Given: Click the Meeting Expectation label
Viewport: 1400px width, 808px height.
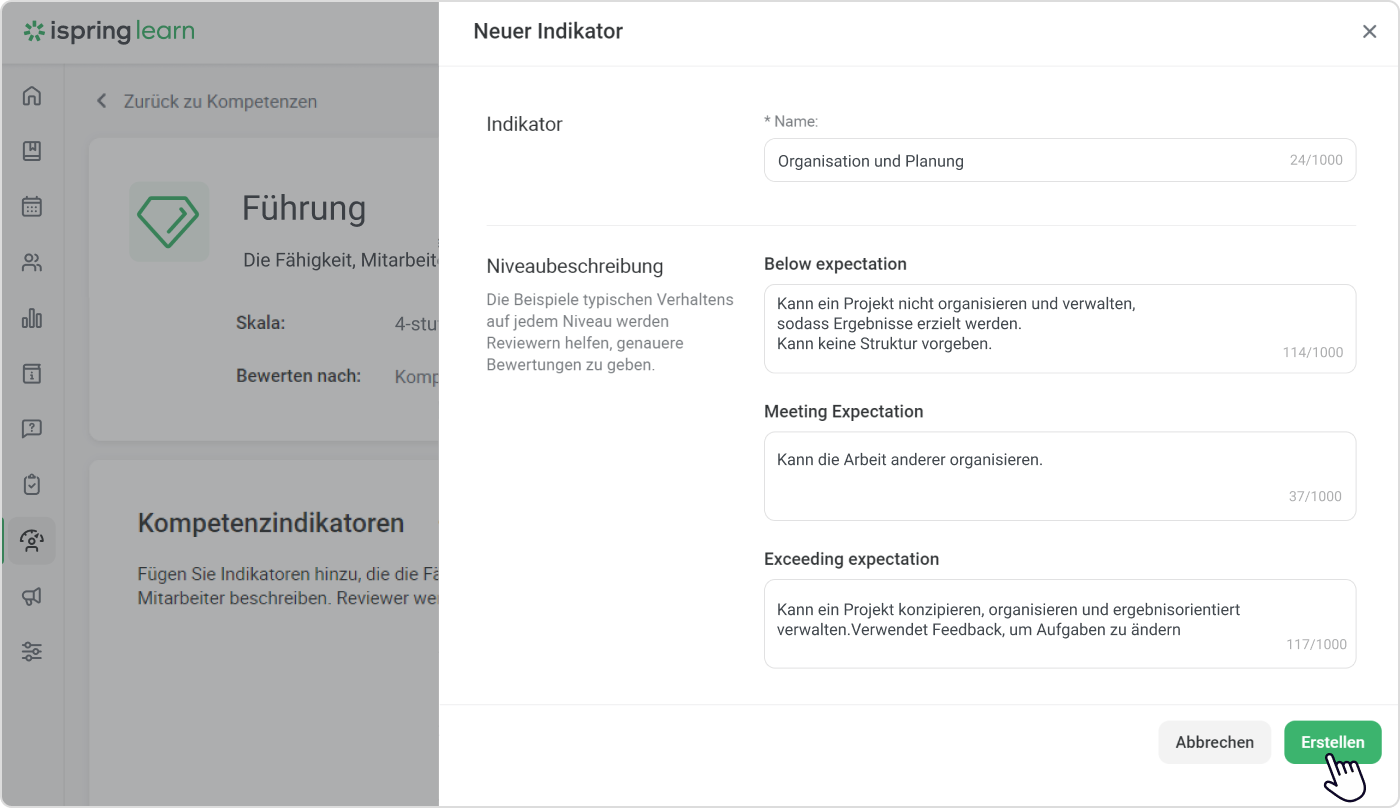Looking at the screenshot, I should tap(843, 411).
